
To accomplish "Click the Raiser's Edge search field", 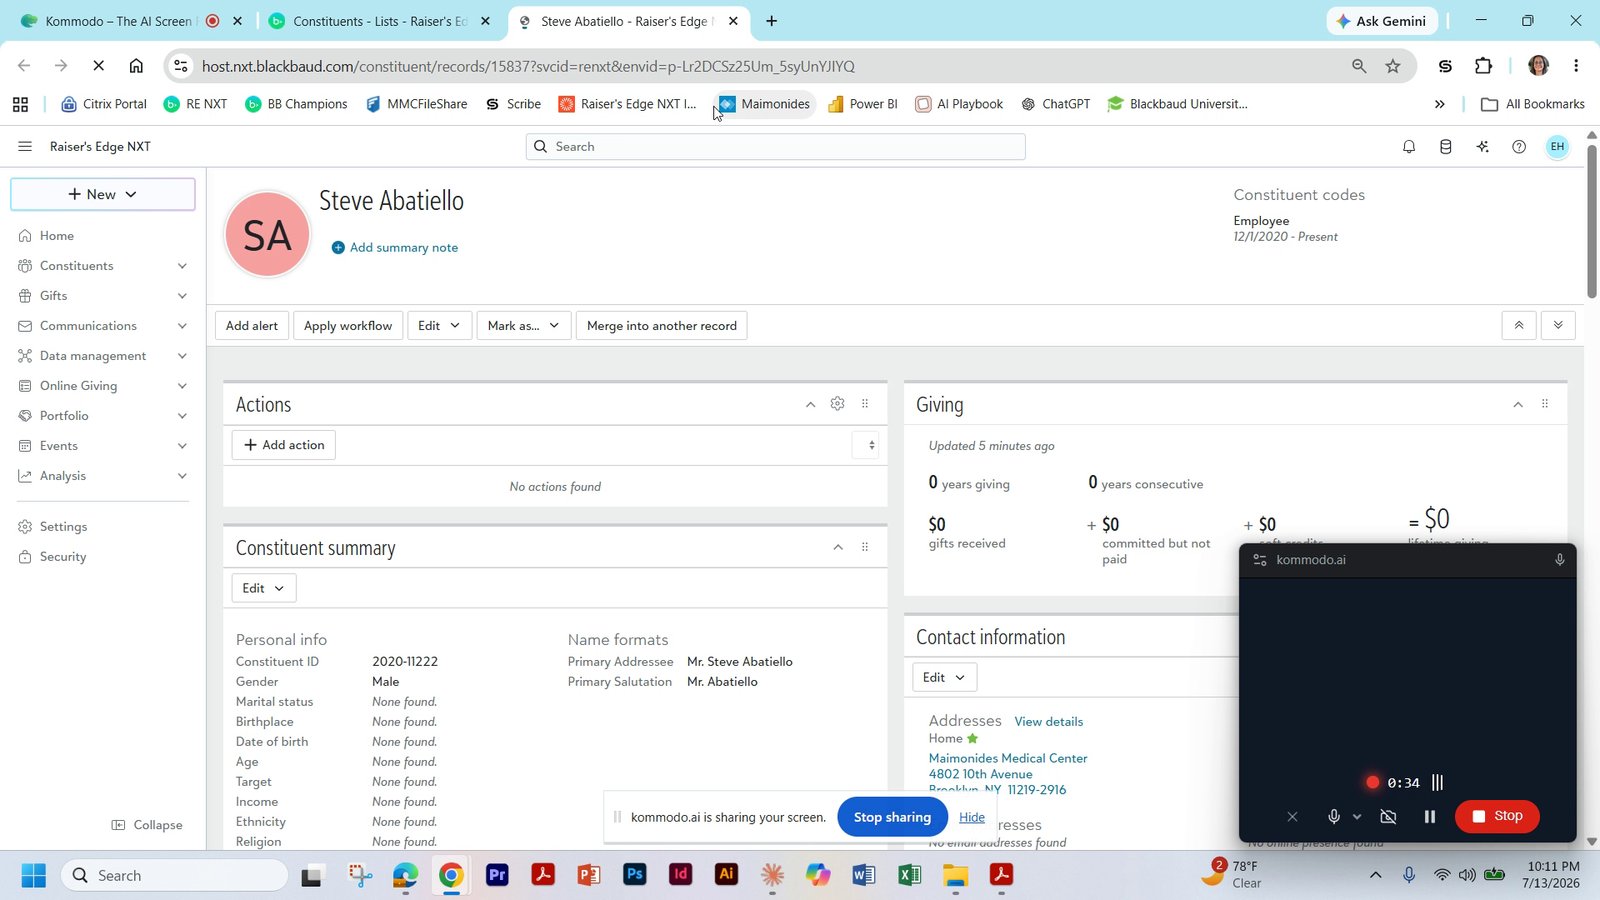I will coord(775,147).
